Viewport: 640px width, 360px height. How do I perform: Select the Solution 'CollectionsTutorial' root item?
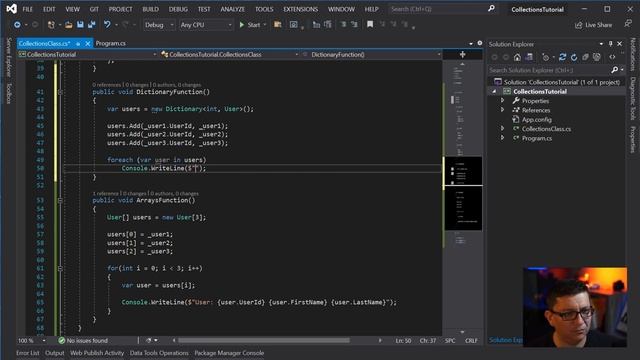point(557,82)
